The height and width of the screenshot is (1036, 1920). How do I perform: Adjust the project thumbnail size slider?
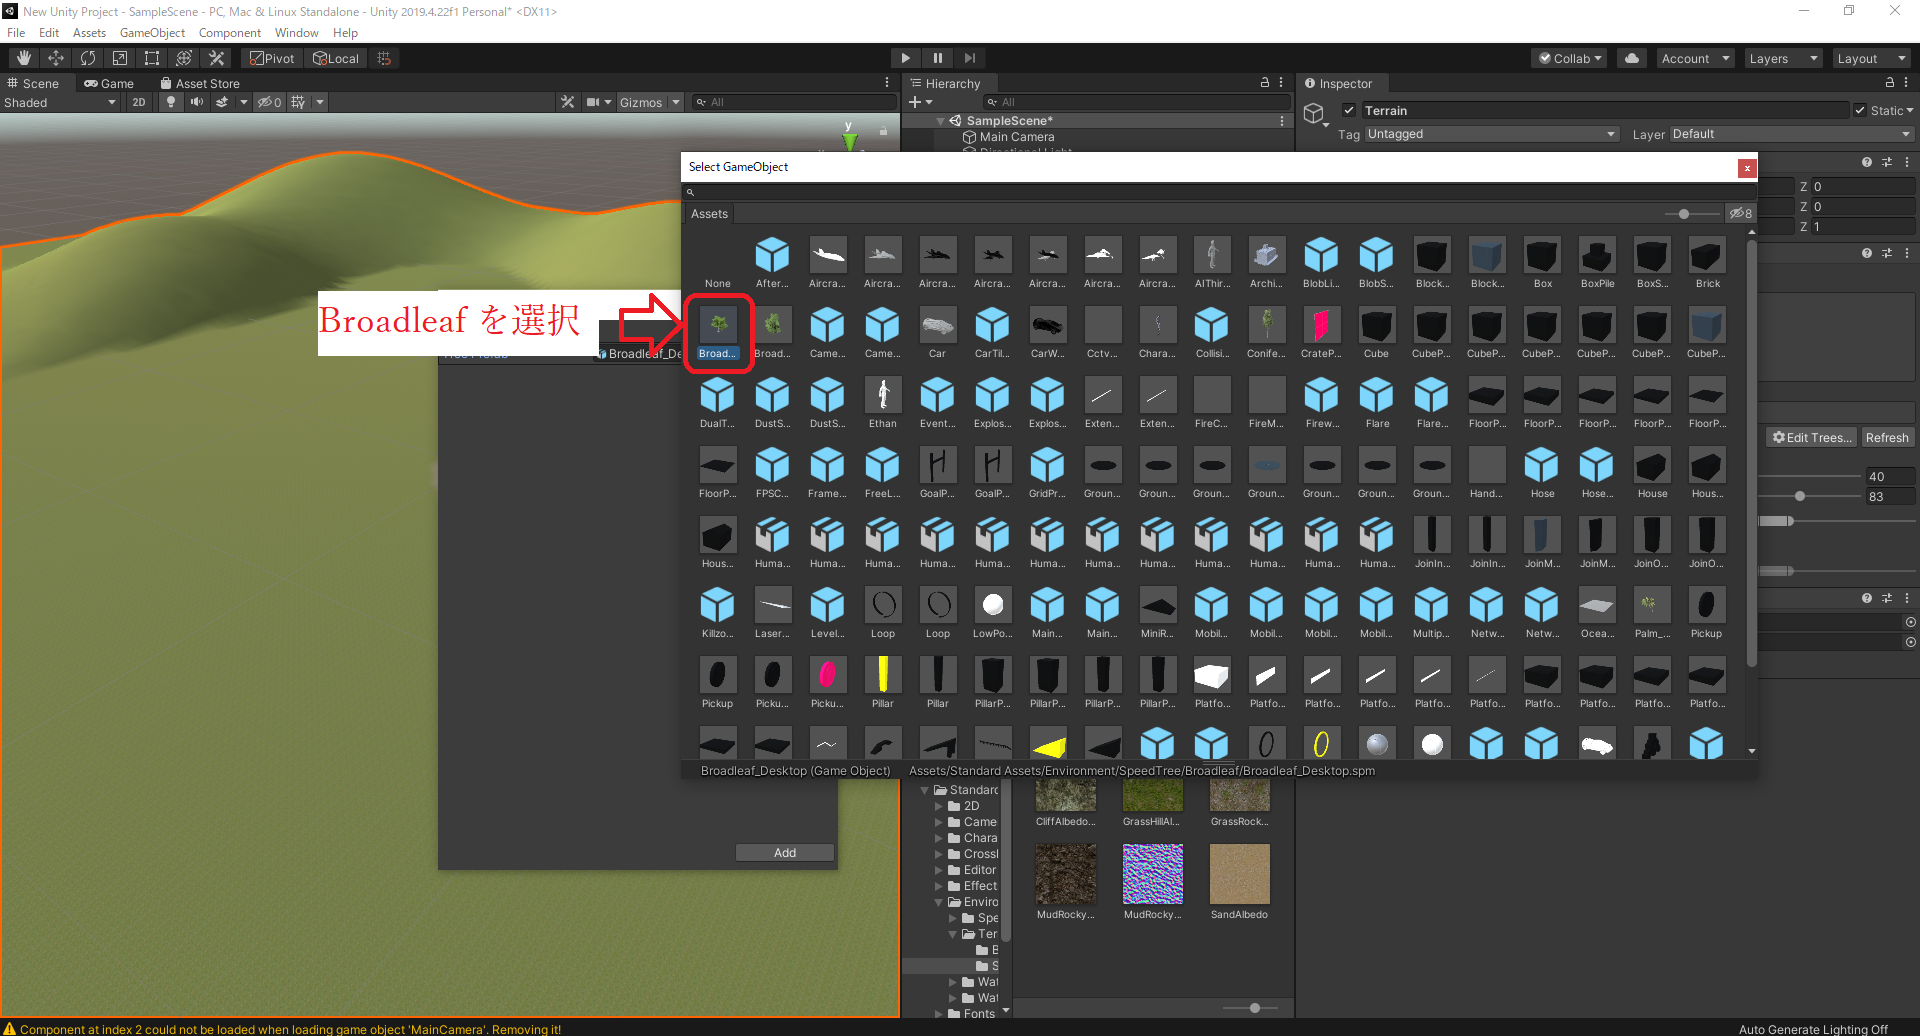point(1254,1008)
